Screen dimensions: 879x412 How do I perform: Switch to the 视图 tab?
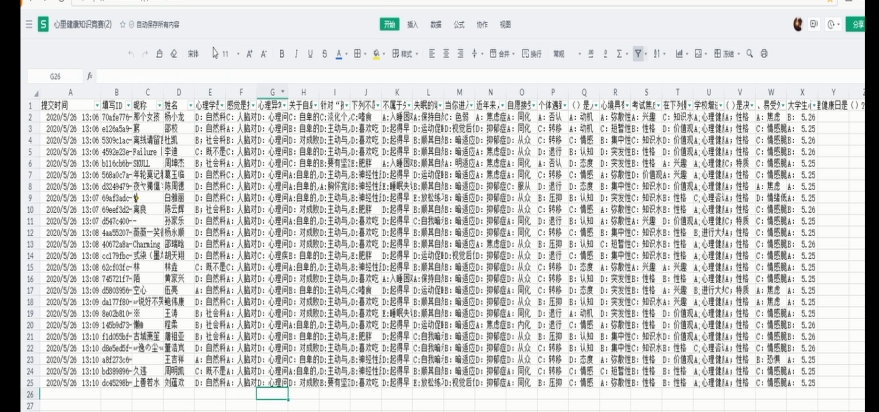505,25
